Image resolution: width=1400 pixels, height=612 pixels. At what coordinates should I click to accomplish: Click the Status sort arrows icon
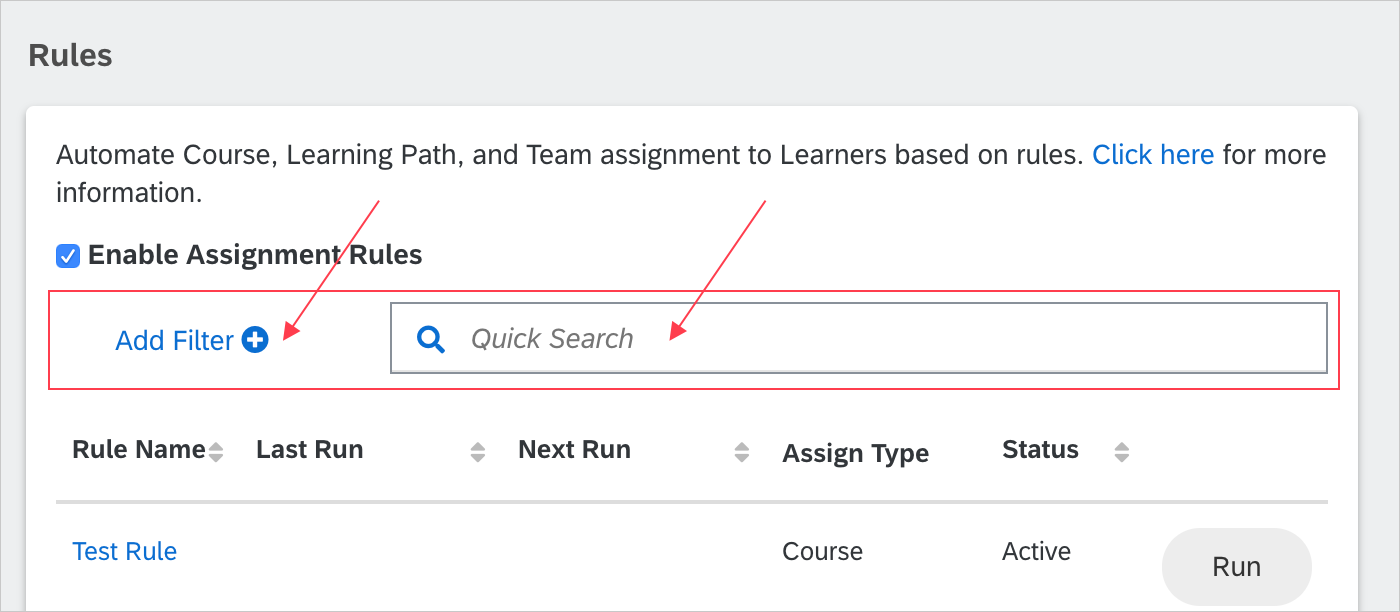click(x=1122, y=452)
